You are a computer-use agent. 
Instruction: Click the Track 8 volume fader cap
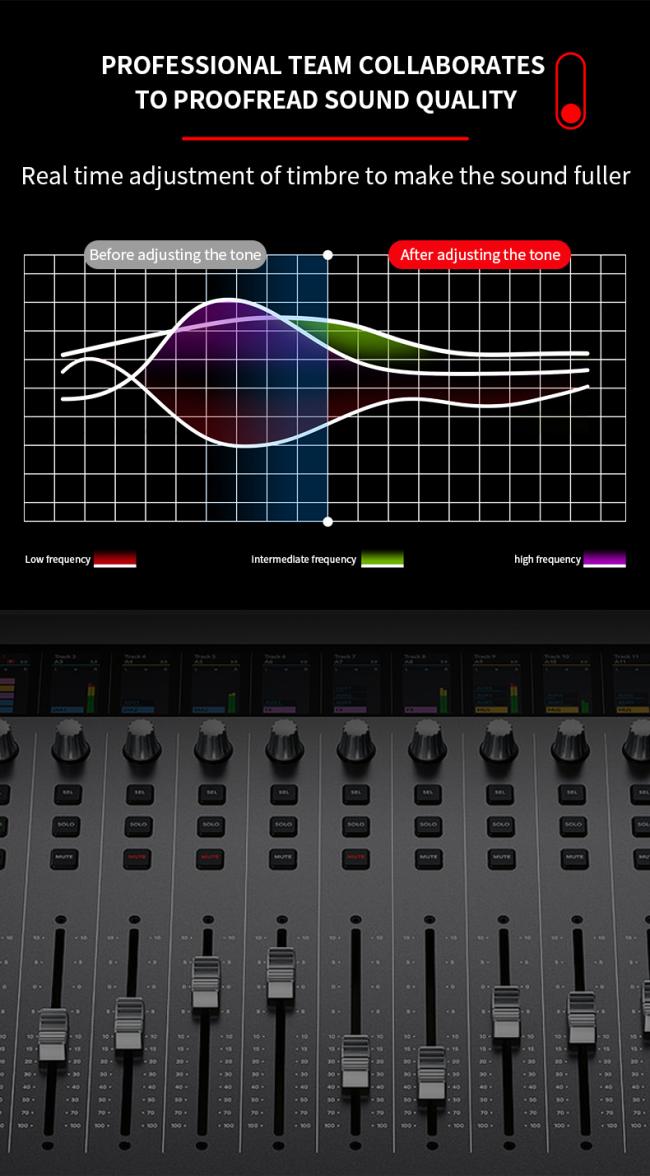[x=431, y=1072]
